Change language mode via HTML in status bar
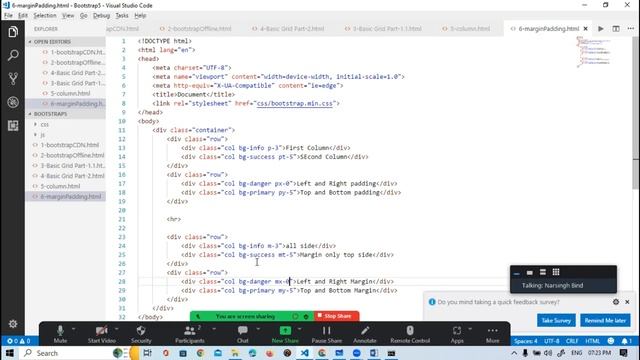The width and height of the screenshot is (640, 360). [593, 341]
